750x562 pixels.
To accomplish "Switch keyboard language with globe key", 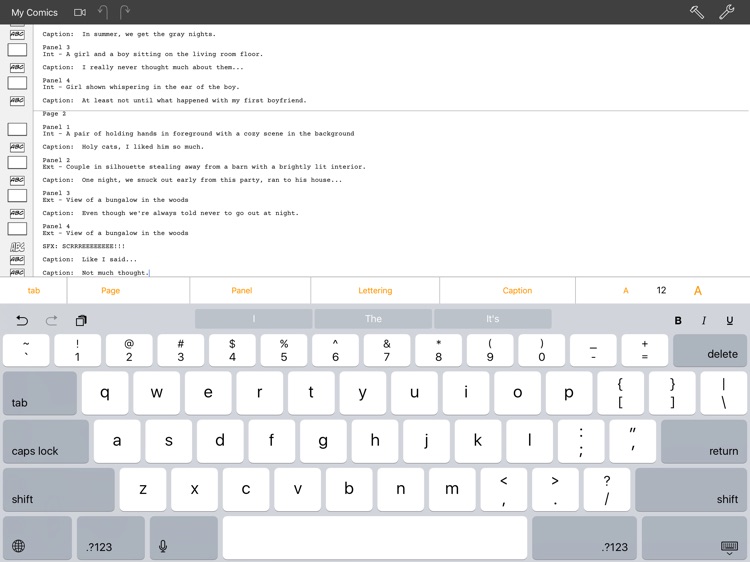I will click(x=37, y=538).
